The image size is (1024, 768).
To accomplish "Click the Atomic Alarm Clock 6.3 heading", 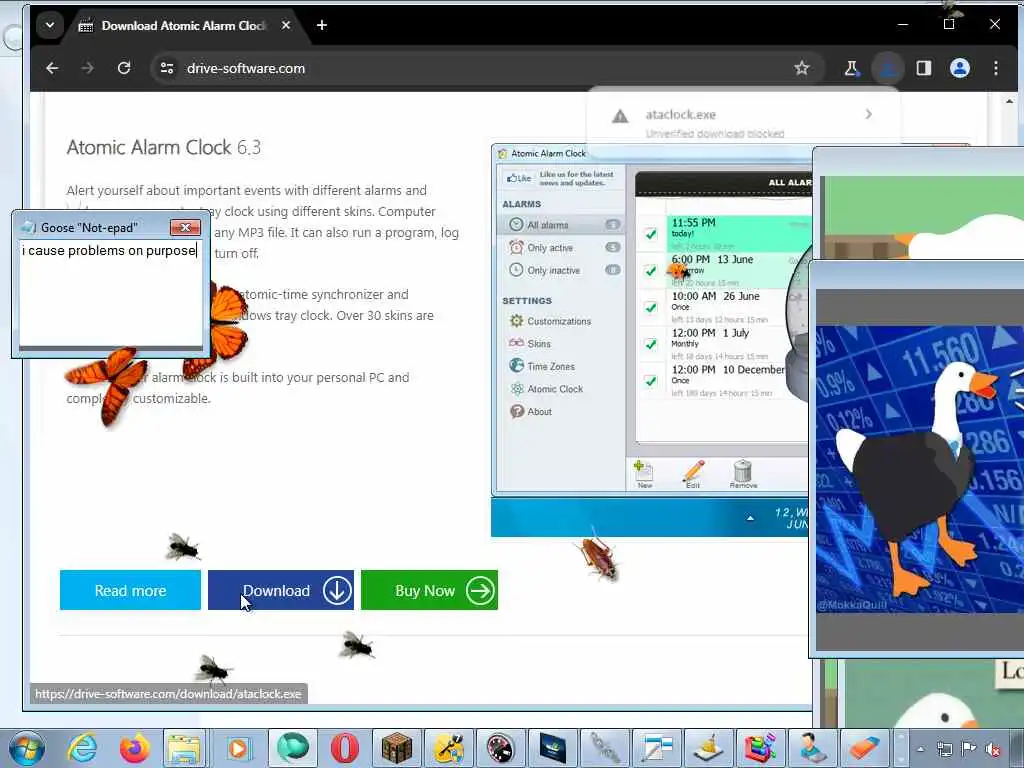I will (x=163, y=148).
